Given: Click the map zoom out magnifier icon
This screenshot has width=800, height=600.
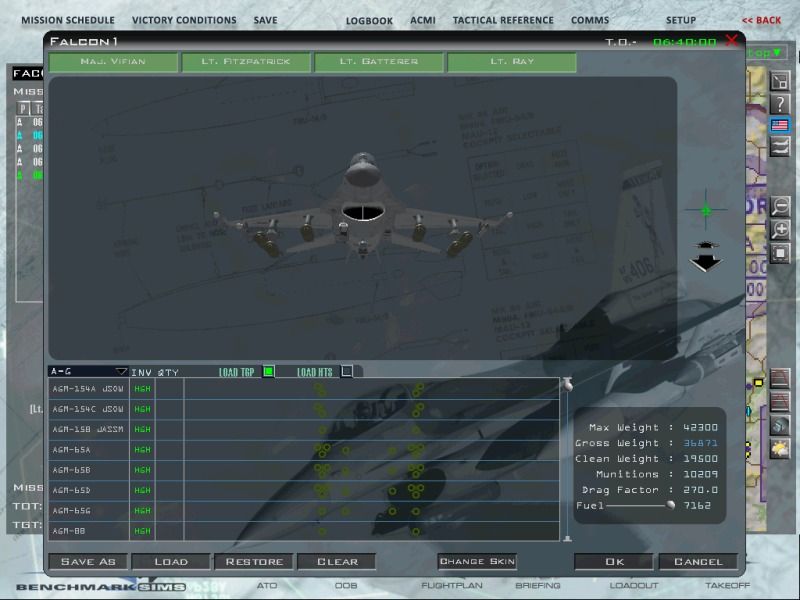Looking at the screenshot, I should (780, 207).
